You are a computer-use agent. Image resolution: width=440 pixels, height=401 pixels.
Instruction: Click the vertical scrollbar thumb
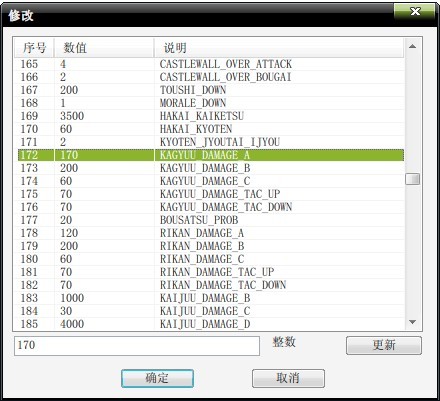(x=412, y=179)
